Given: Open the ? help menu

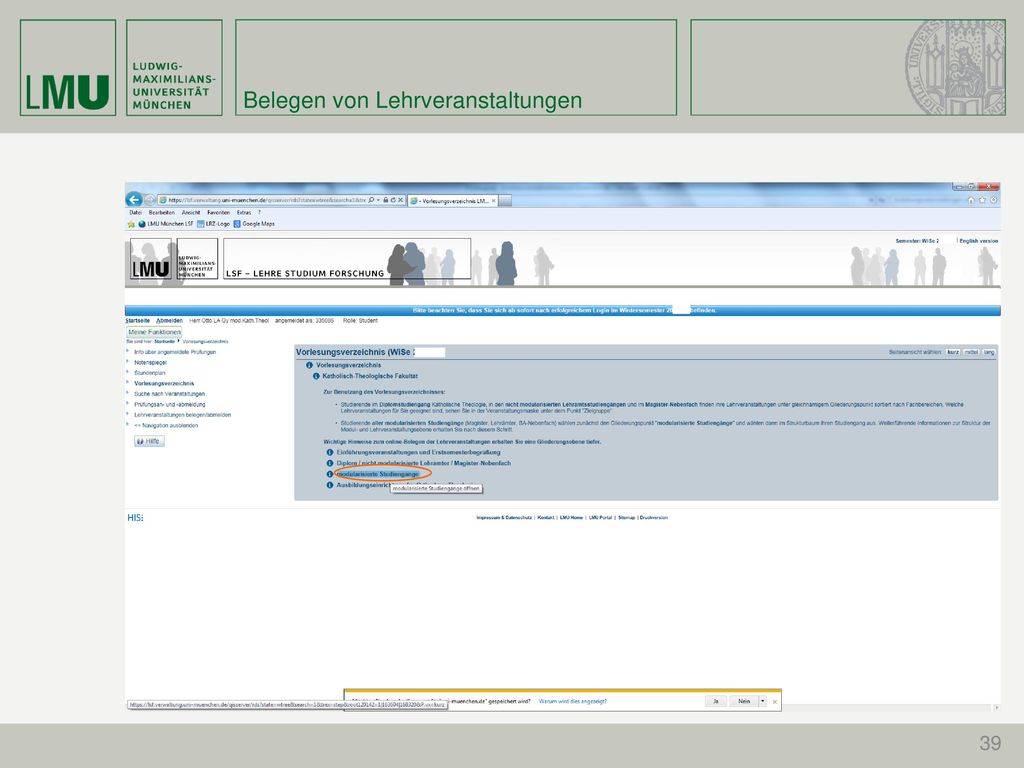Looking at the screenshot, I should pos(259,212).
